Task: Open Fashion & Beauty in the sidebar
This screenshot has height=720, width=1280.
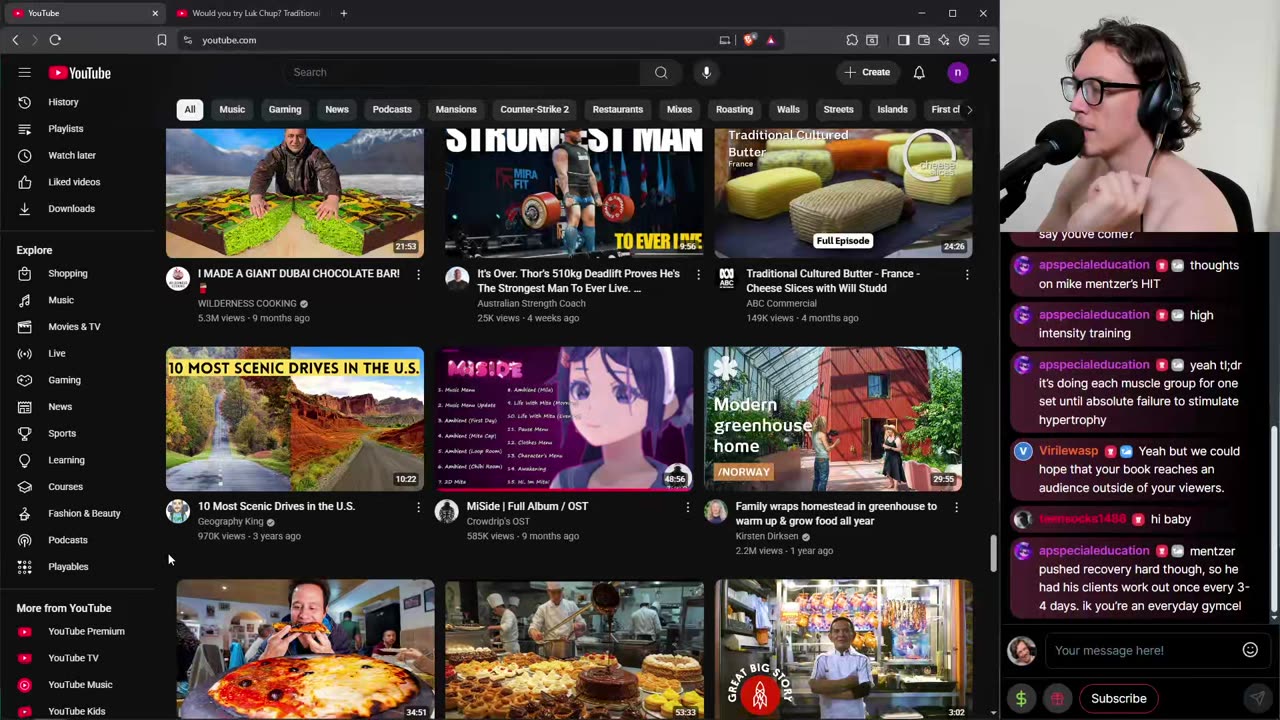Action: (84, 513)
